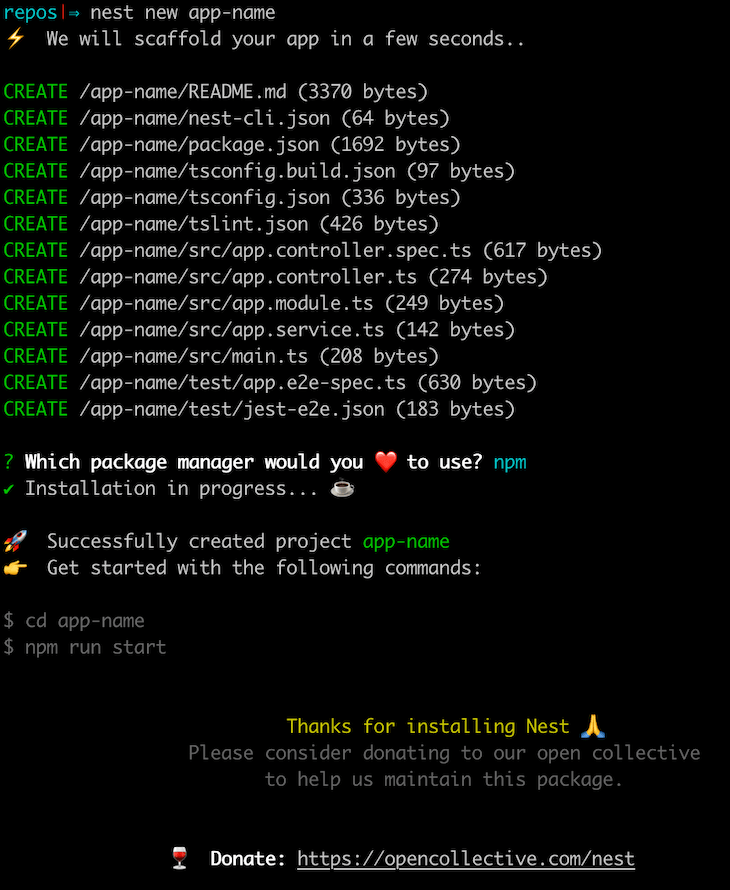Click the README.md created file line

coord(216,92)
